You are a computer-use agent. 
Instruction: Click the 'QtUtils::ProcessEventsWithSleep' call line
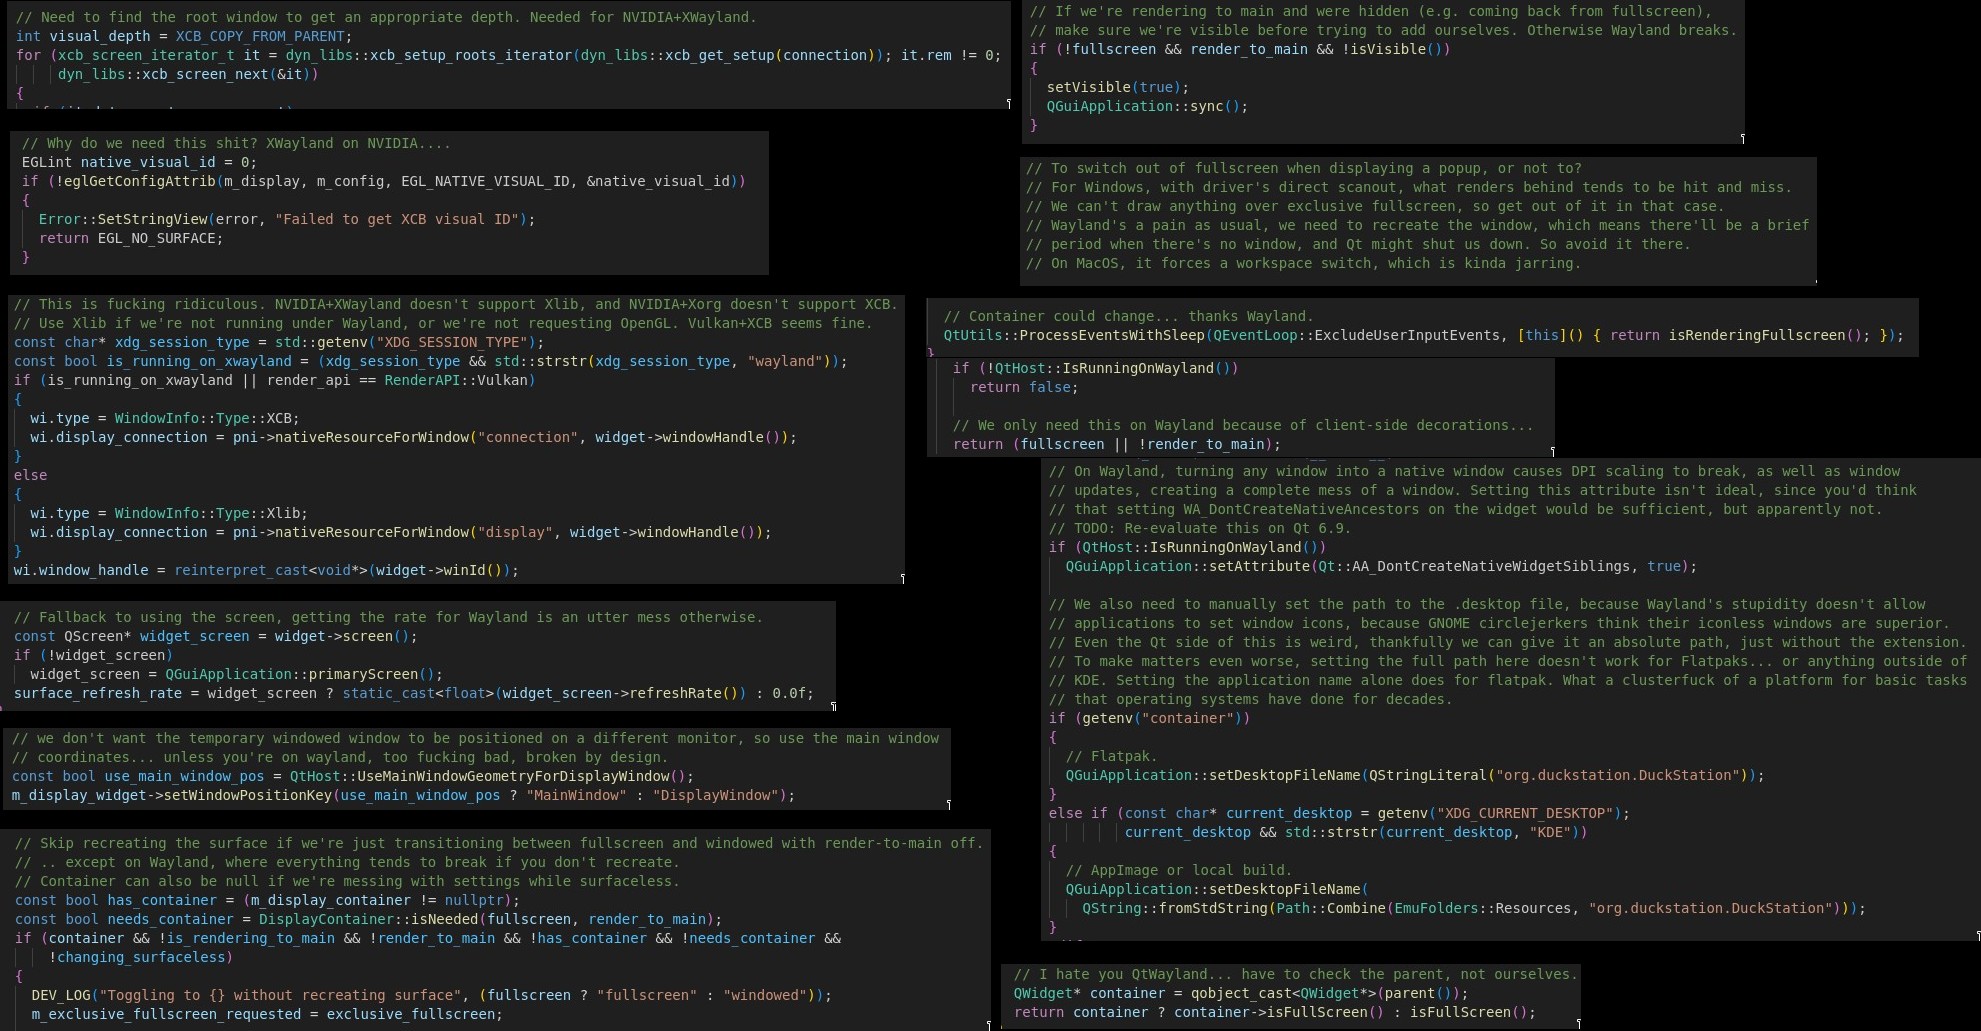point(1423,335)
